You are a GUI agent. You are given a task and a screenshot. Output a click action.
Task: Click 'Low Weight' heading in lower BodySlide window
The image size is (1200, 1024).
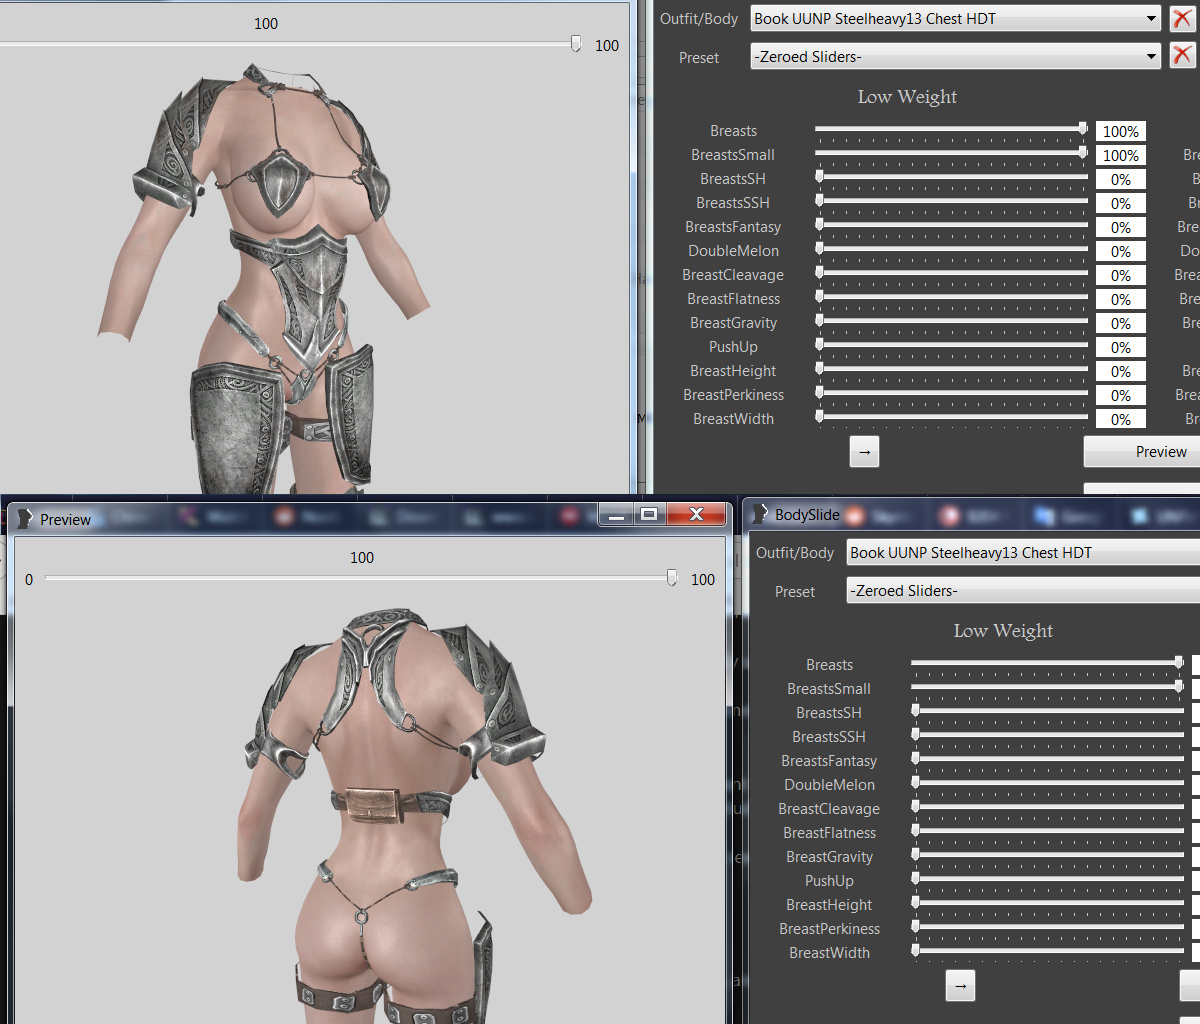click(x=1003, y=631)
